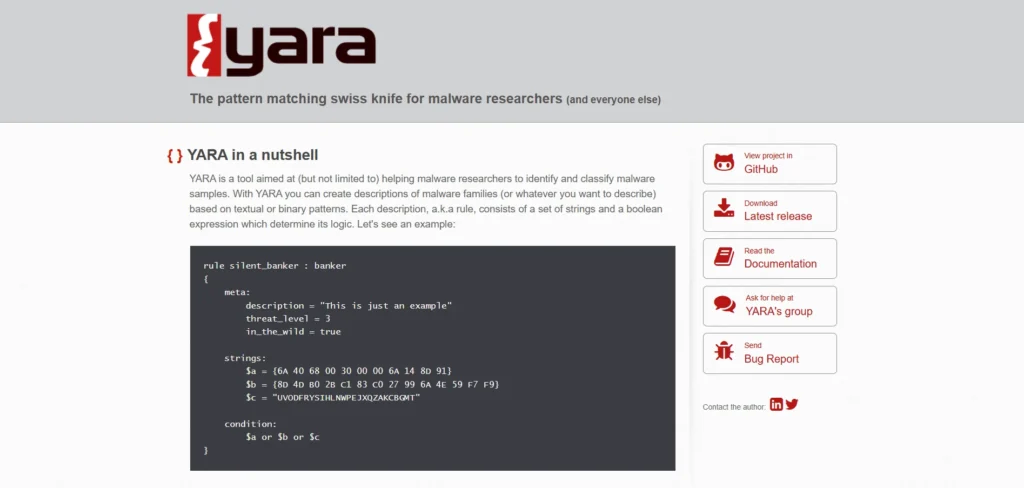1024x488 pixels.
Task: Click the 'rule silent_banker : banker' code line
Action: tap(275, 266)
